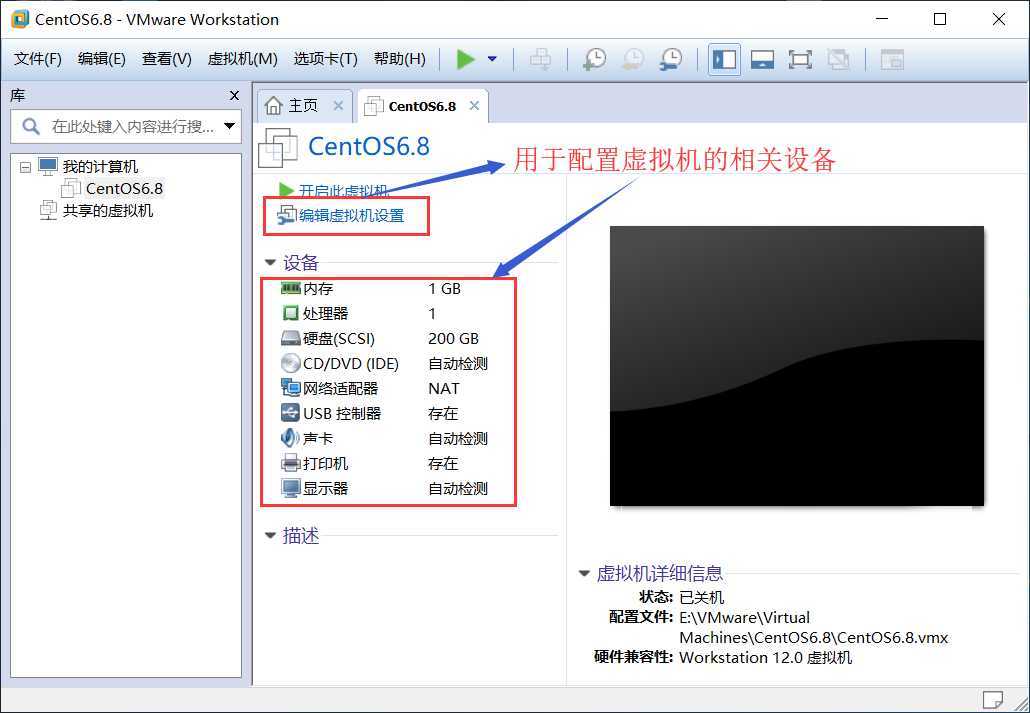This screenshot has height=713, width=1030.
Task: Click the revert to snapshot toolbar icon
Action: 633,59
